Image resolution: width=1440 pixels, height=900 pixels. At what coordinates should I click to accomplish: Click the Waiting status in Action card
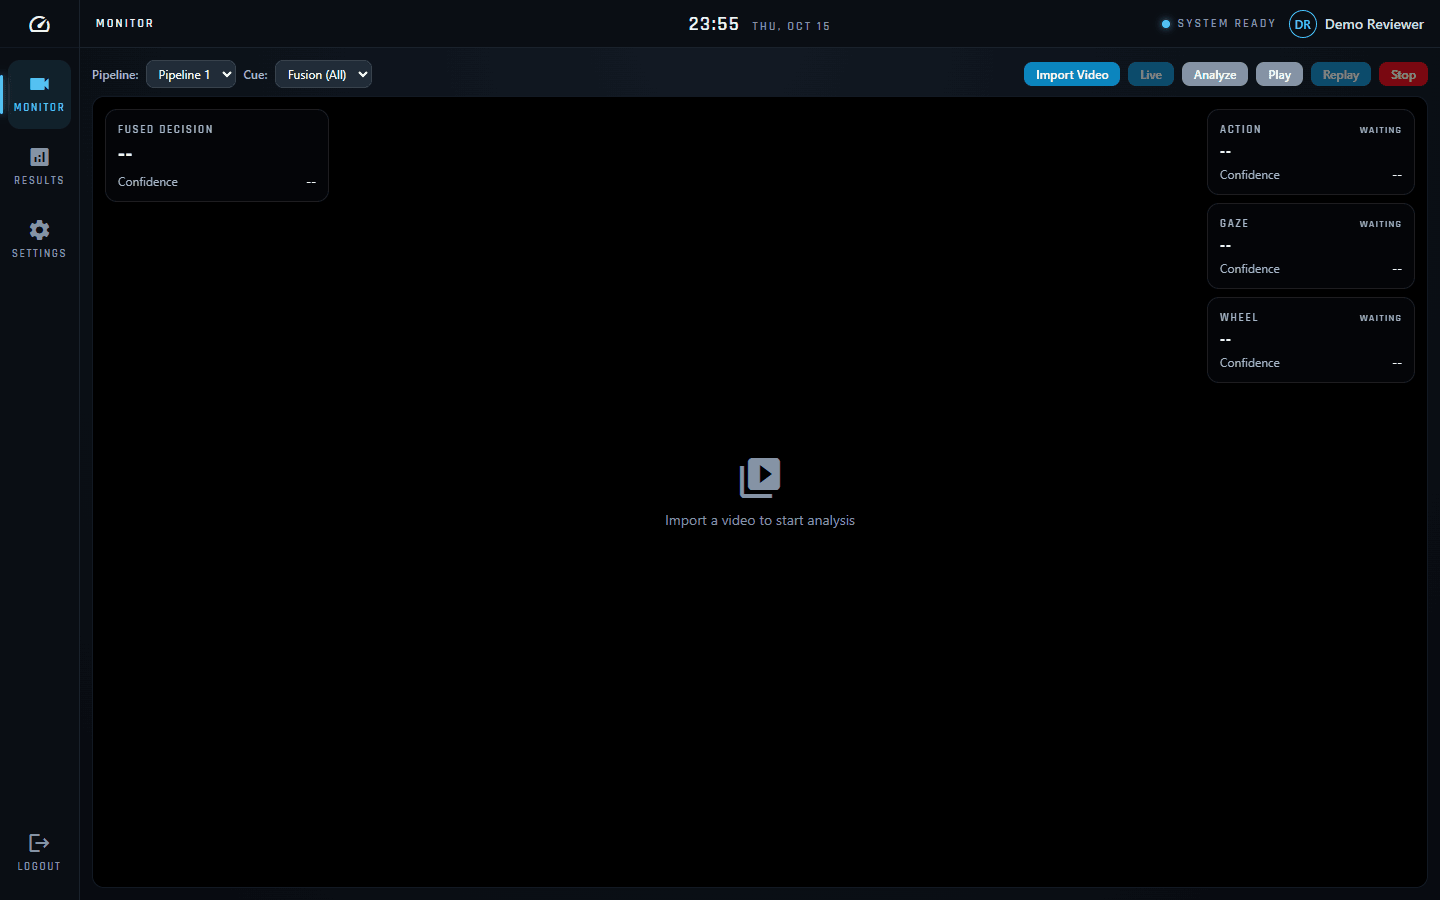coord(1380,130)
